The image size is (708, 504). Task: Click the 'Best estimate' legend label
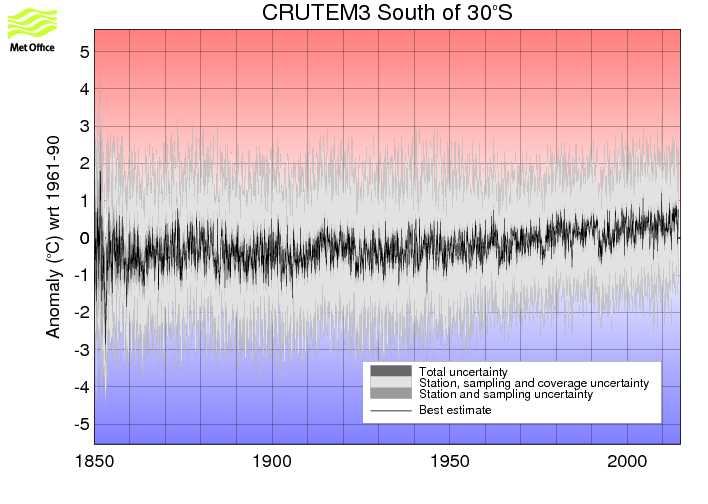pyautogui.click(x=455, y=410)
